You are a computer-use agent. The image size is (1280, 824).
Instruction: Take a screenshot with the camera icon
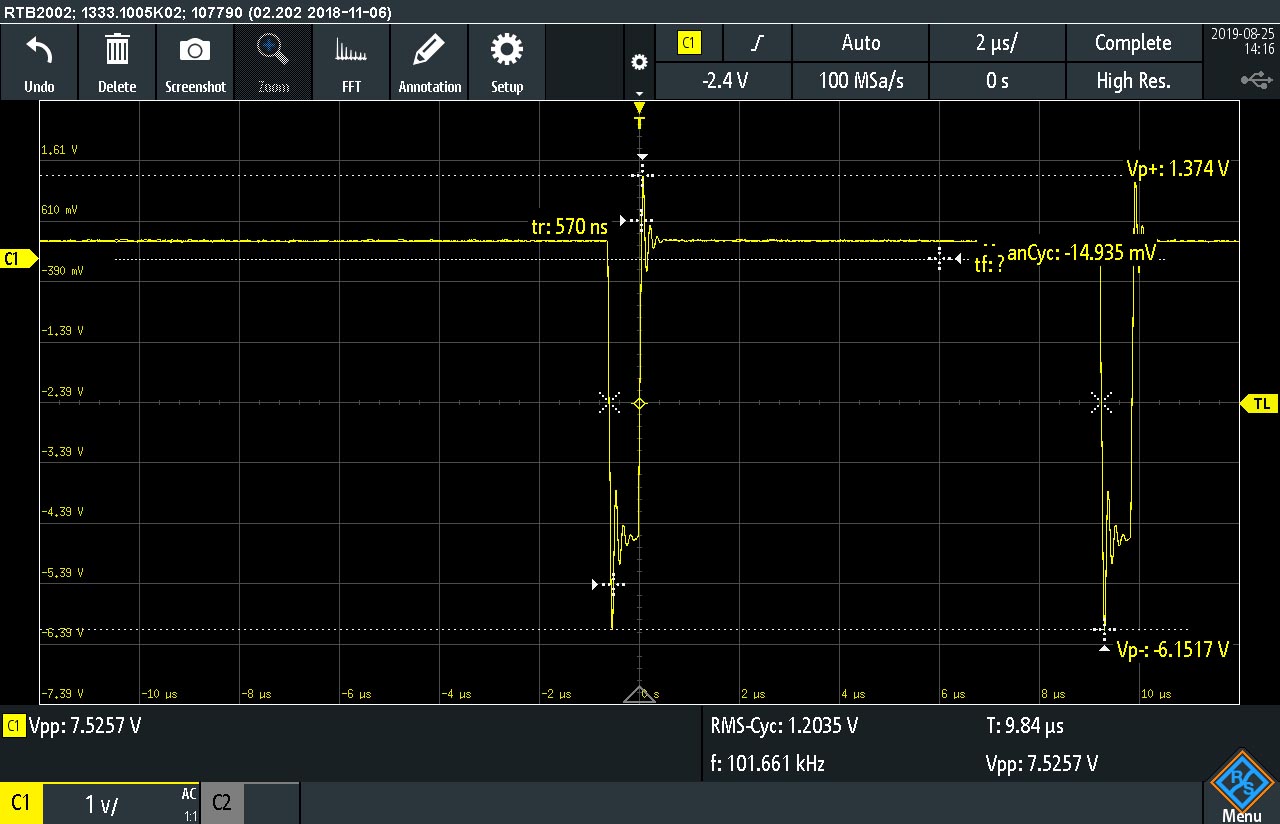point(195,50)
